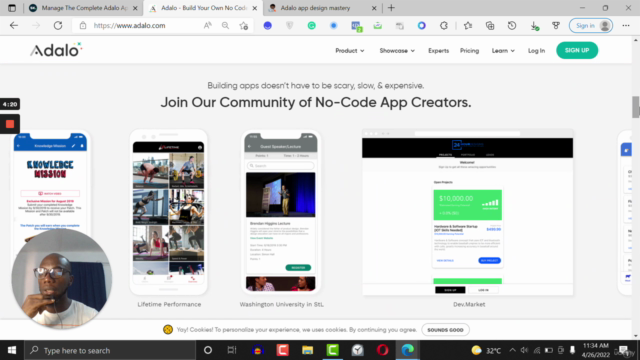
Task: Expand the Learn dropdown menu
Action: pos(503,51)
